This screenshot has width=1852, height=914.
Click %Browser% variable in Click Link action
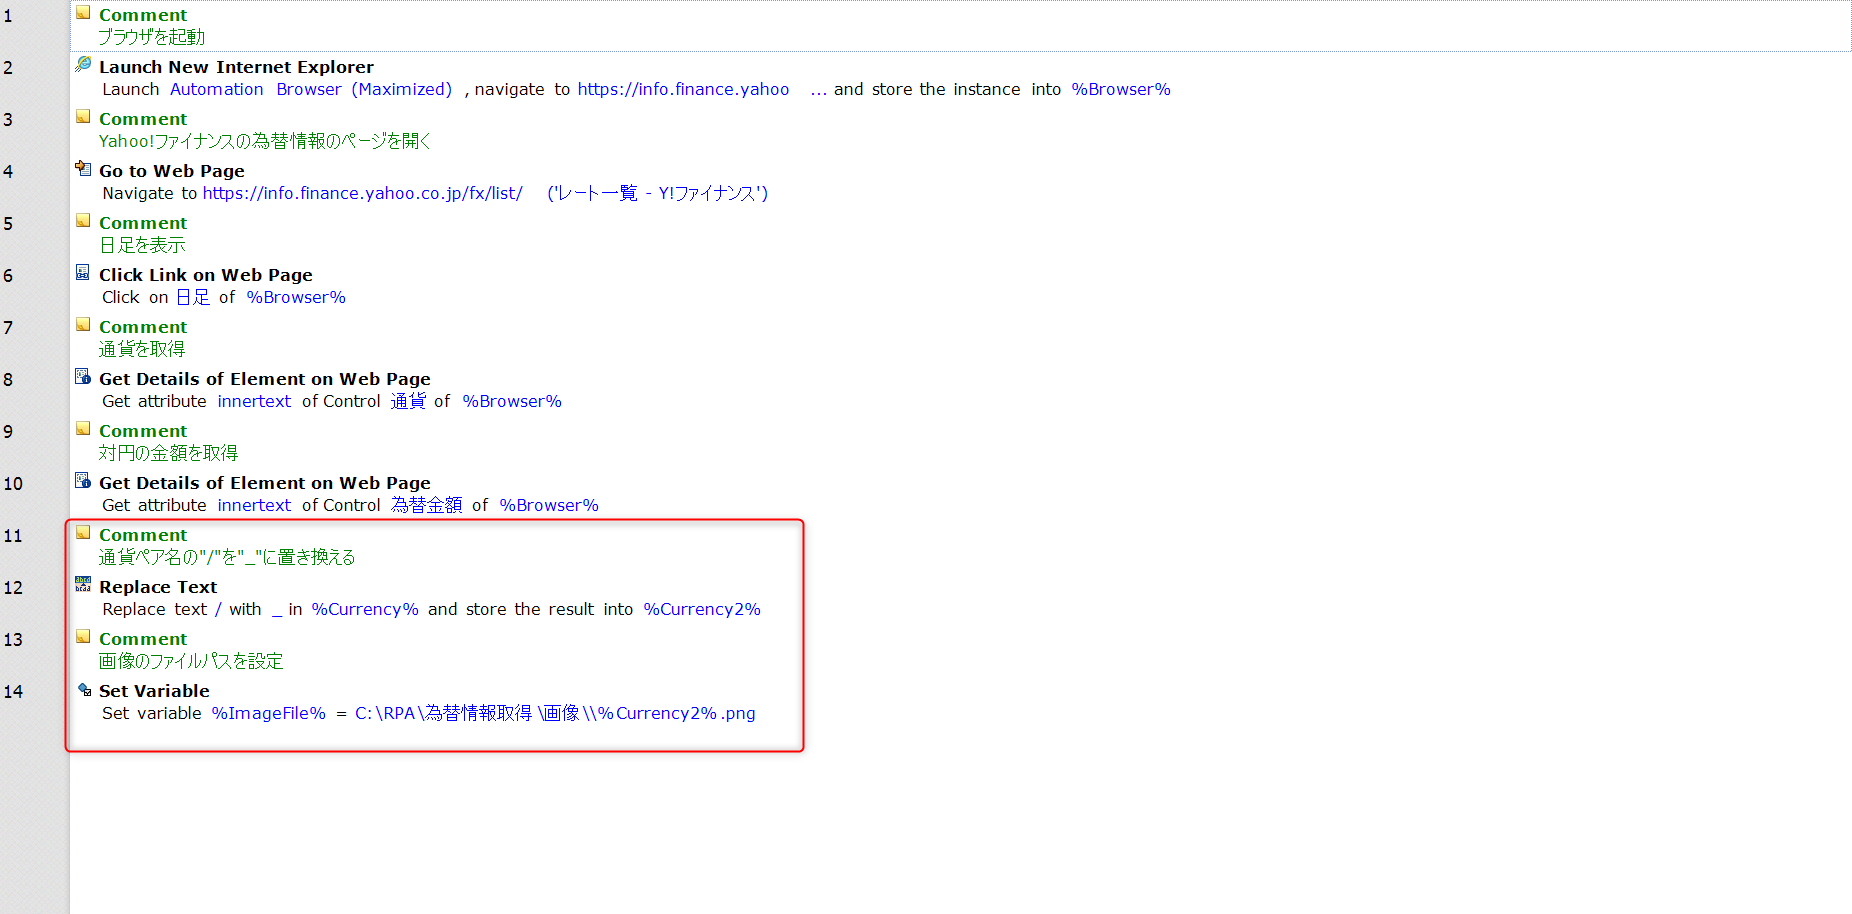pyautogui.click(x=296, y=297)
